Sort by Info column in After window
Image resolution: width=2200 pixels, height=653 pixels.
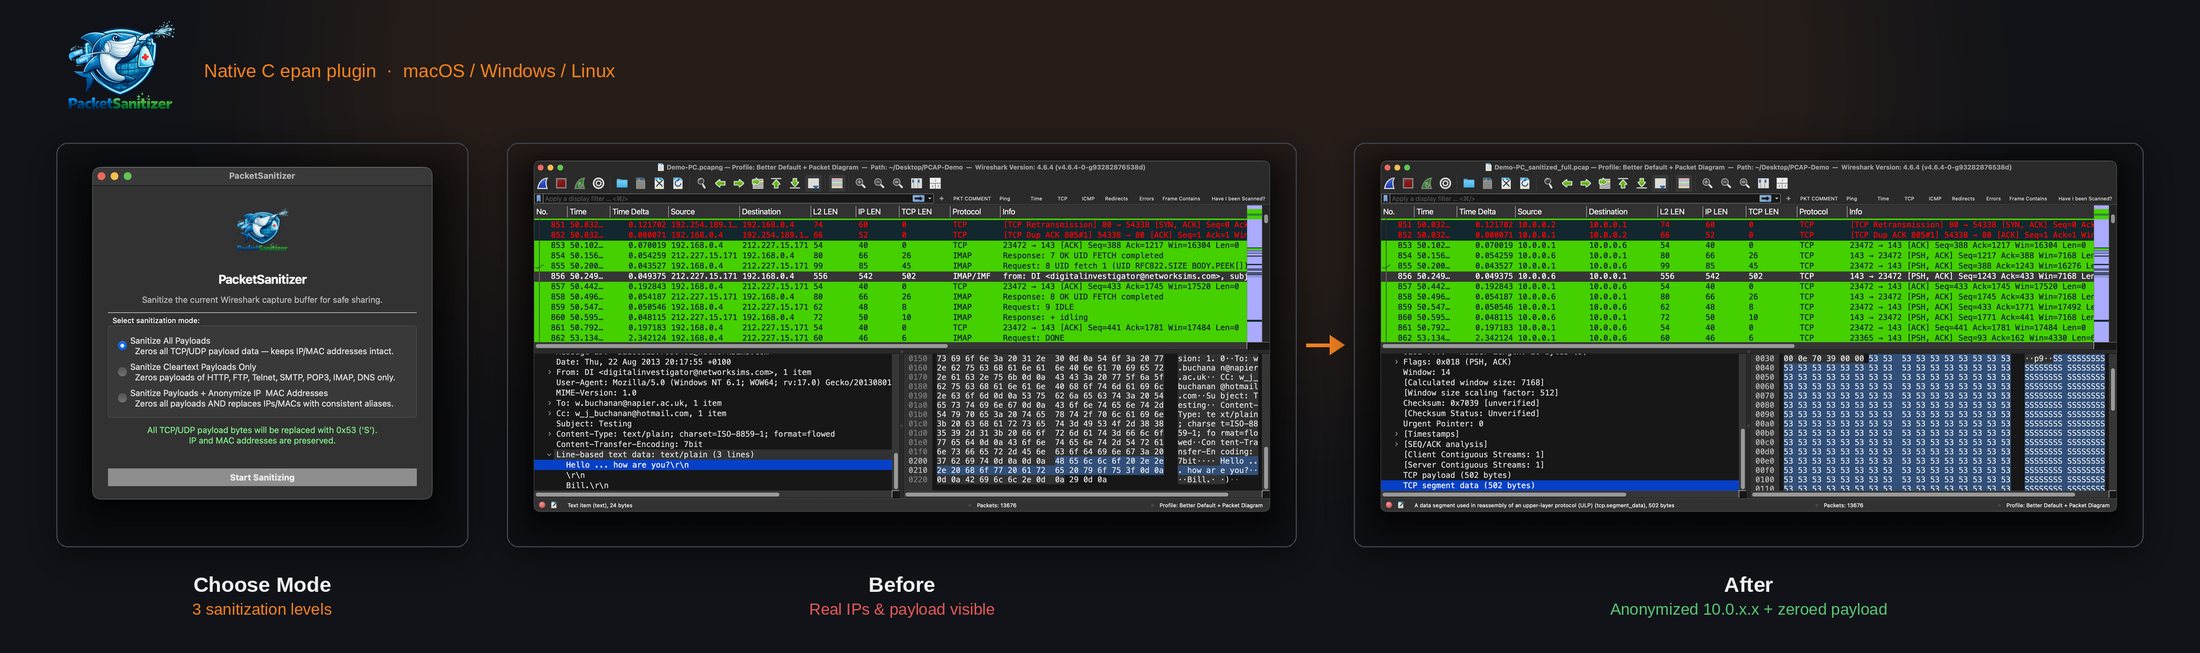click(x=1970, y=212)
